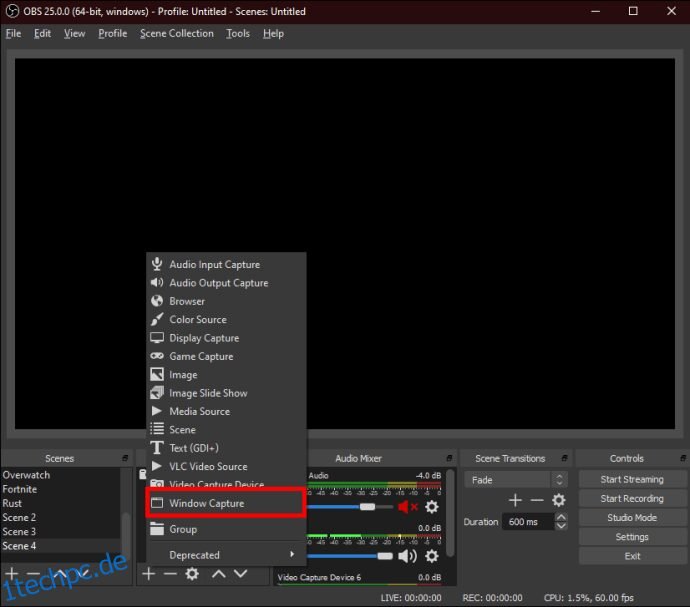
Task: Select Scene 3 in scenes list
Action: click(x=61, y=532)
